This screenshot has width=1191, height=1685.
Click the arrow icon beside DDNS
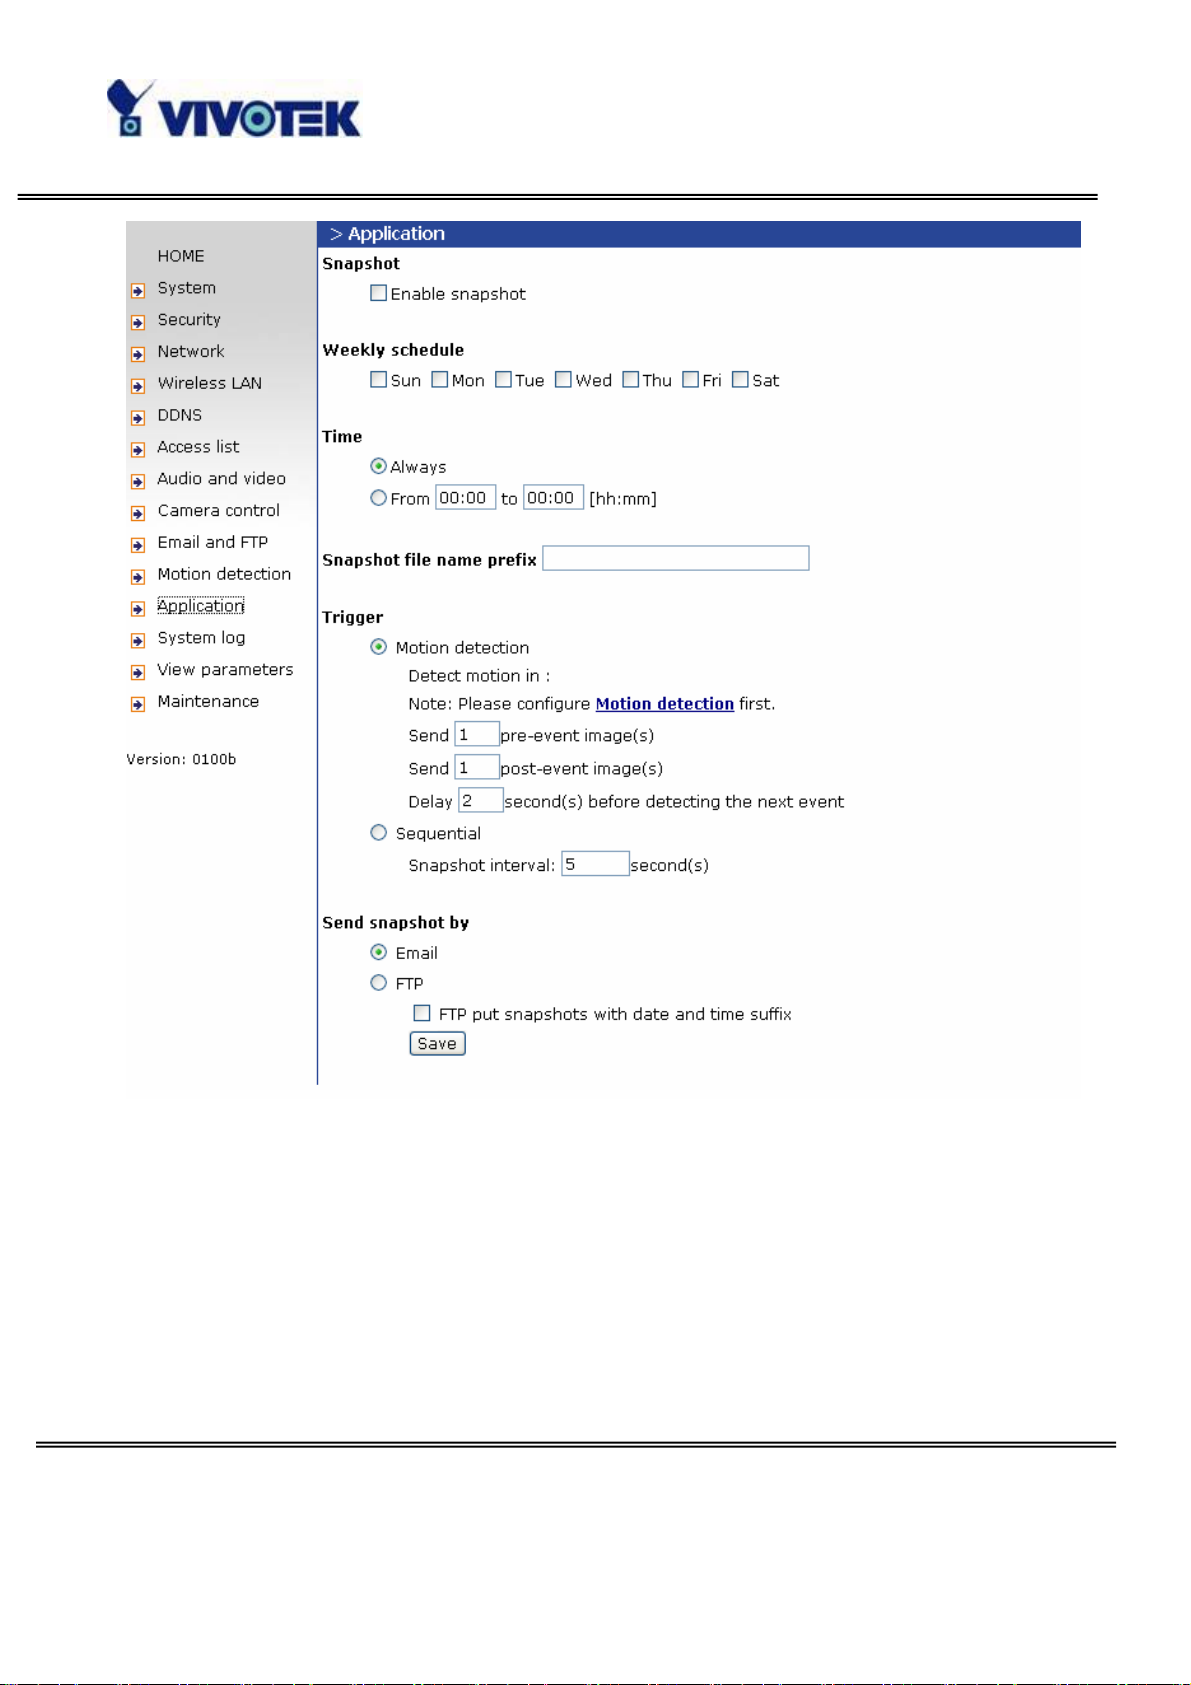[138, 418]
